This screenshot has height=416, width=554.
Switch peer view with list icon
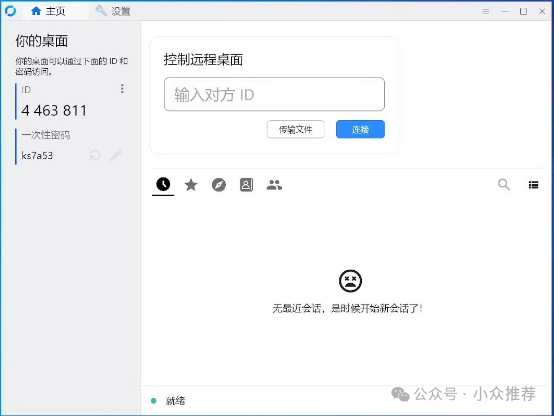click(x=534, y=184)
